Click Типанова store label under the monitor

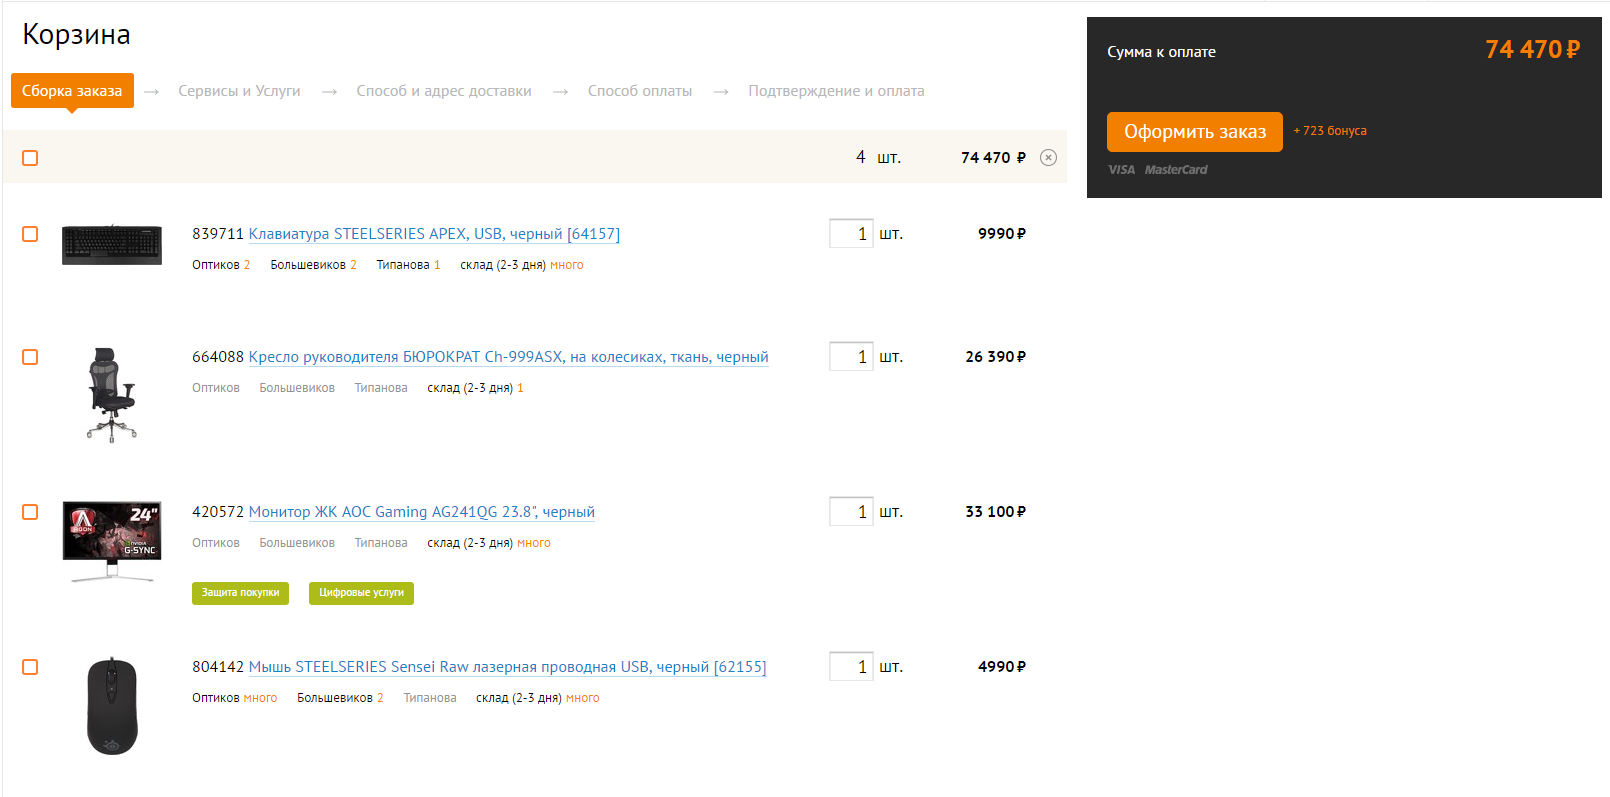(381, 543)
